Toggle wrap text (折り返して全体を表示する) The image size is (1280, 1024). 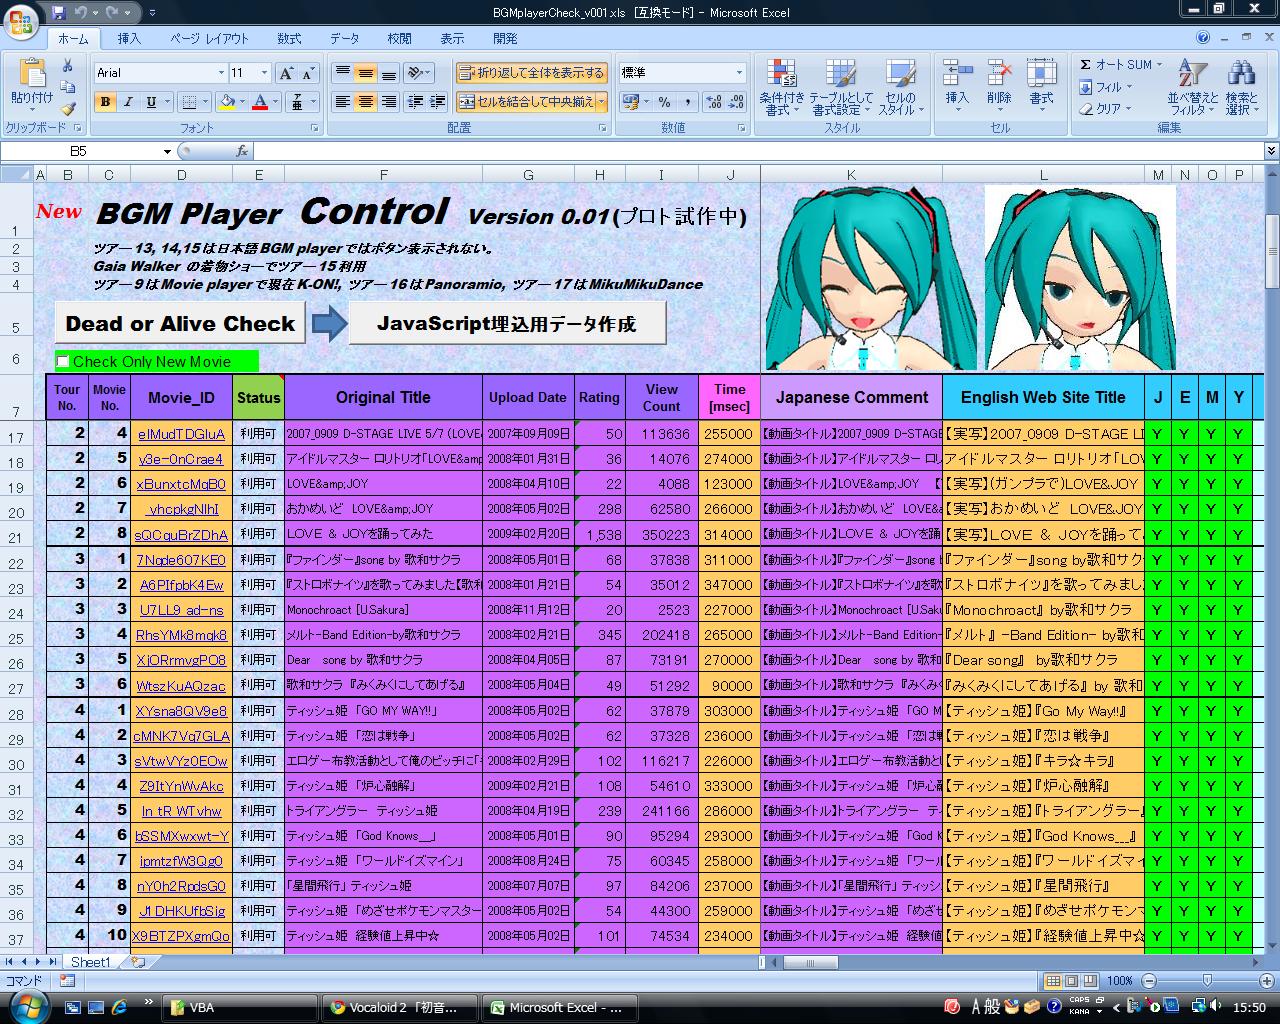click(532, 73)
